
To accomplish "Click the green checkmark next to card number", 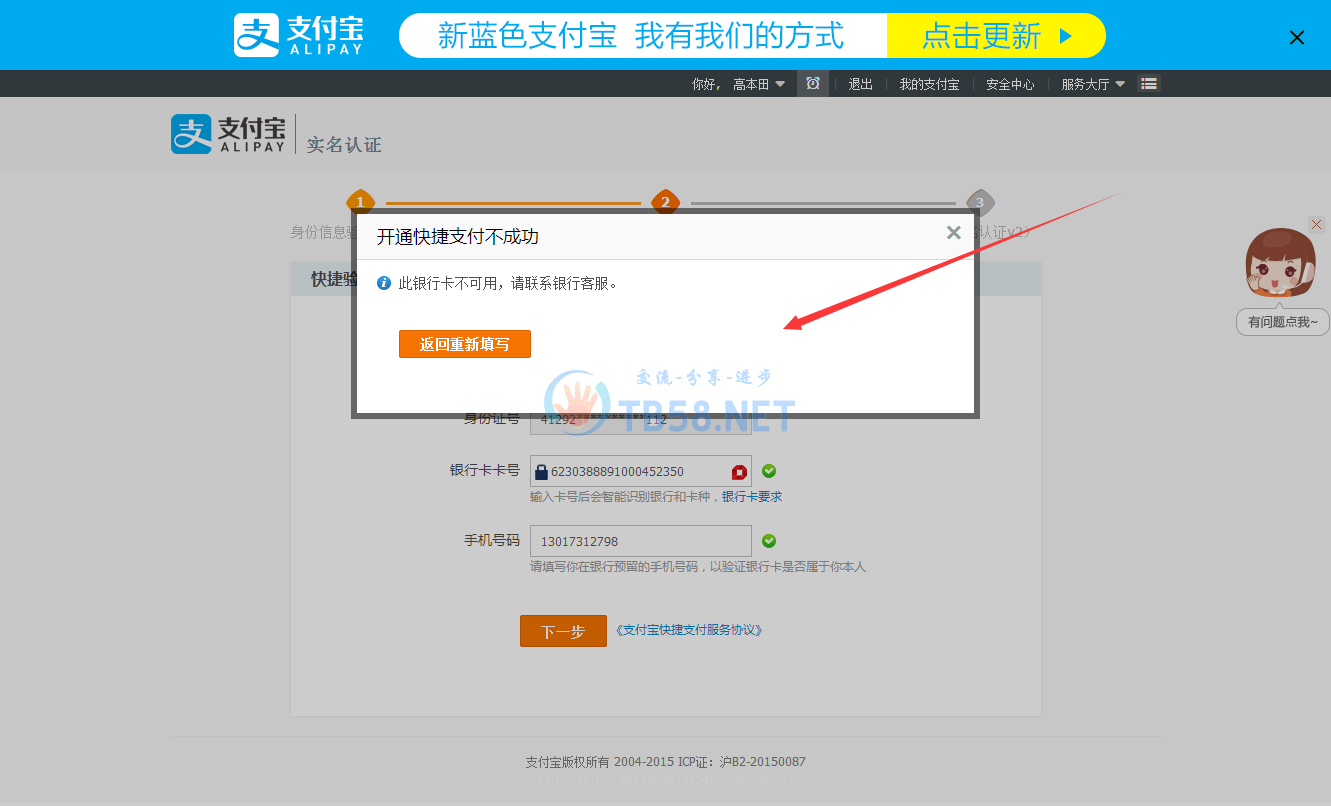I will tap(769, 471).
